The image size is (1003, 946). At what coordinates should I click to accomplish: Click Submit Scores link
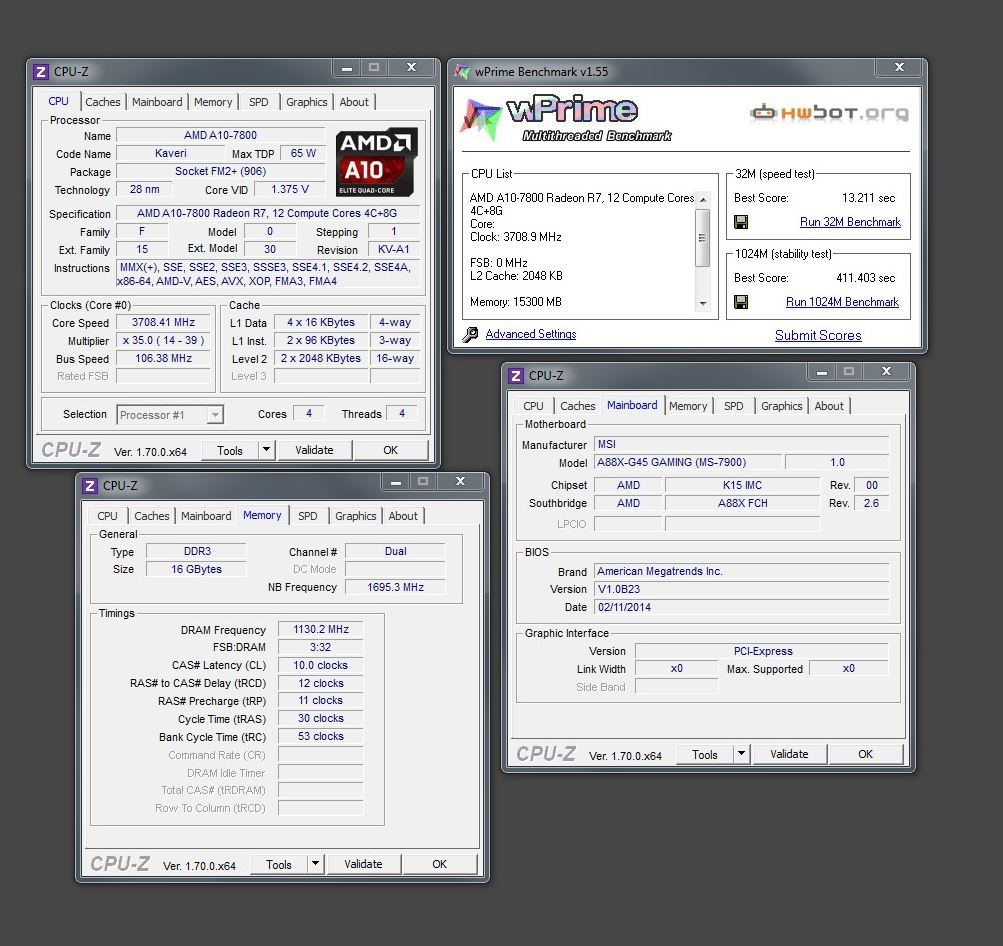818,335
